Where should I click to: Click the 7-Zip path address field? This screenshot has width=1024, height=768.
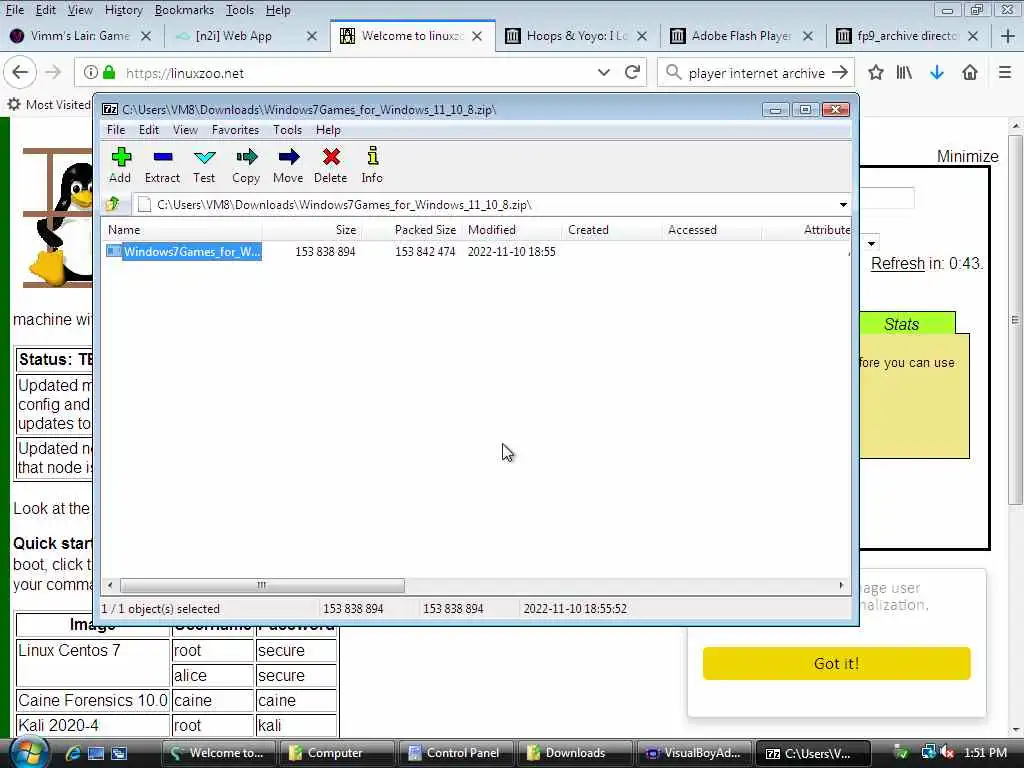(485, 205)
